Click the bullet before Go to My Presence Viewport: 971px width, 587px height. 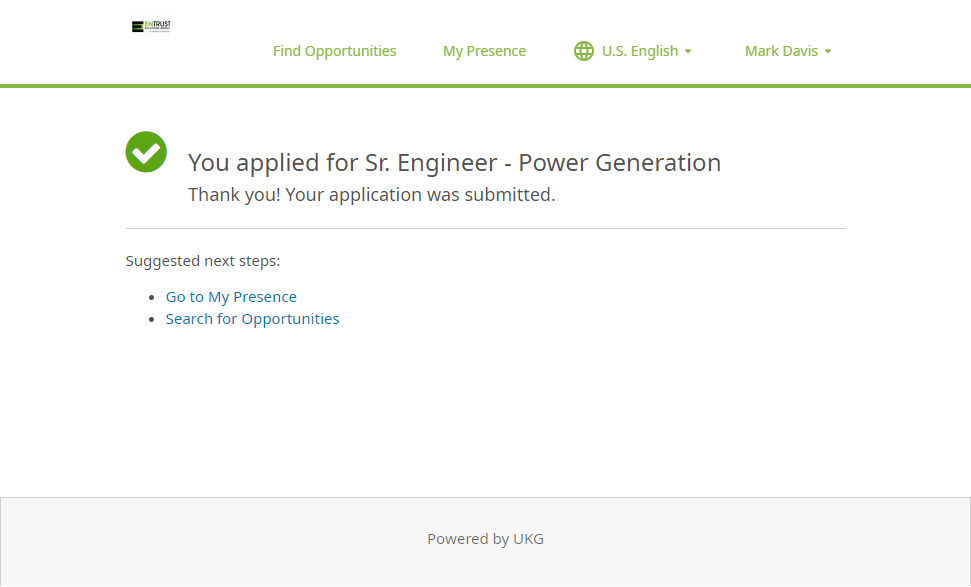pos(153,298)
